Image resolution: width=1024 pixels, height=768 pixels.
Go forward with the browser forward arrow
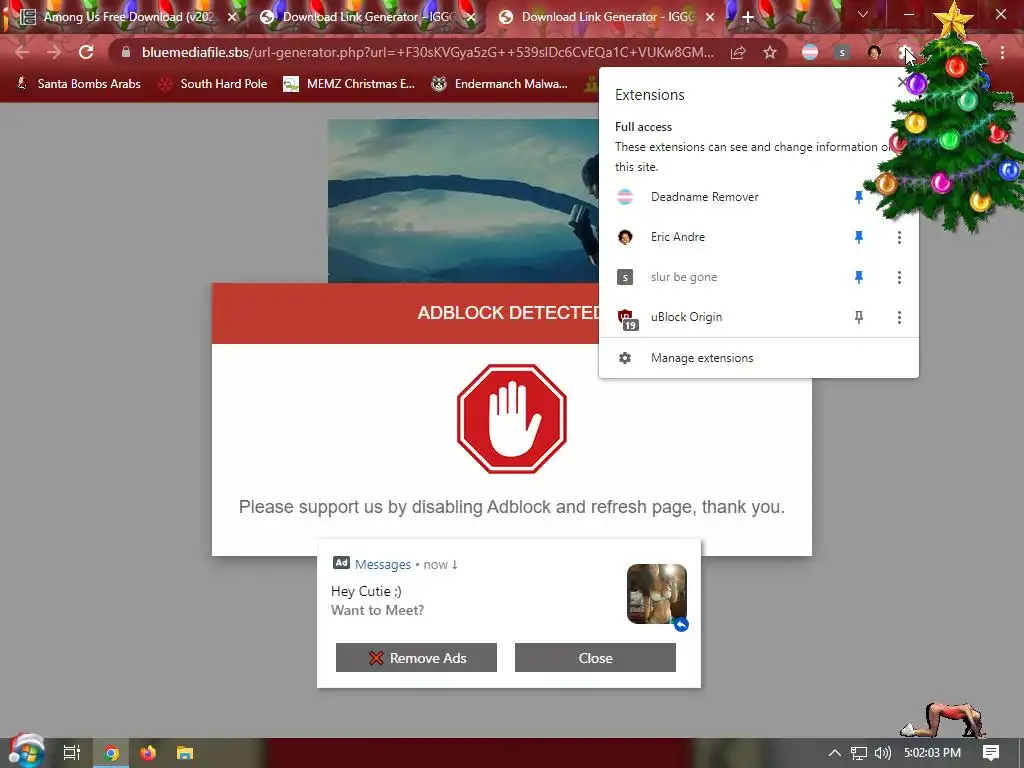pos(54,52)
